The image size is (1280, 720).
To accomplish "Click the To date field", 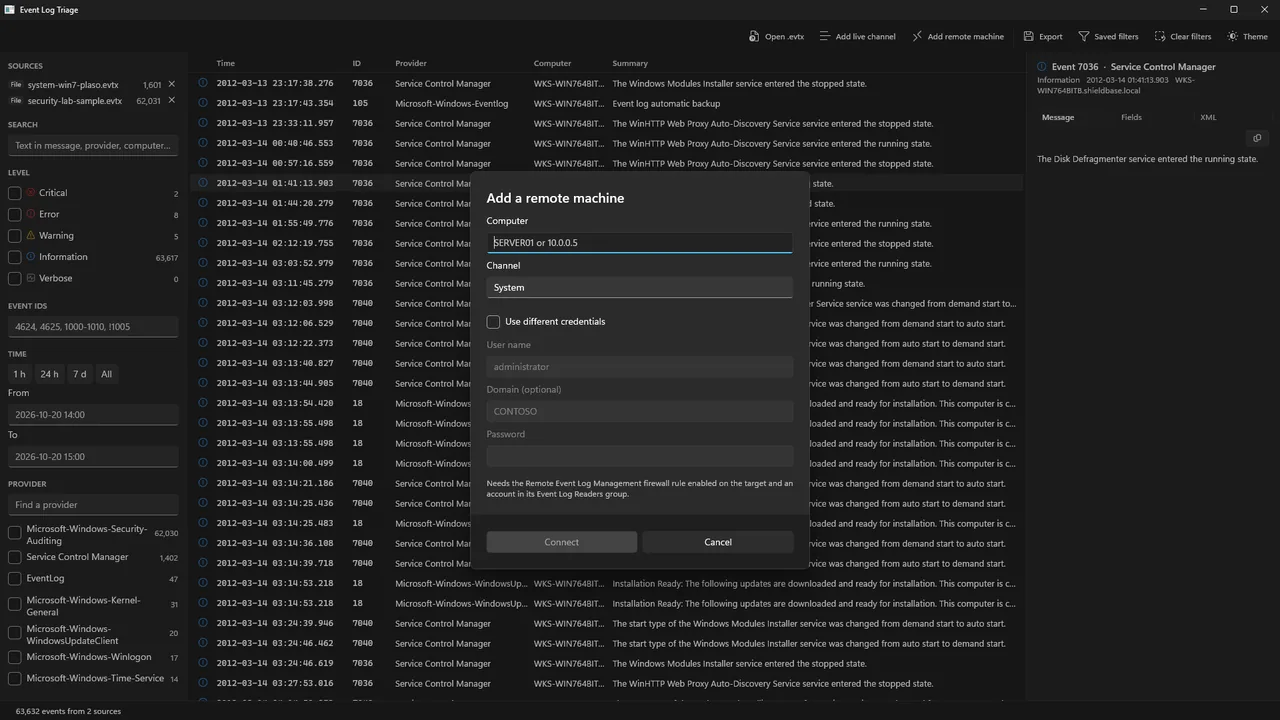I will tap(93, 456).
